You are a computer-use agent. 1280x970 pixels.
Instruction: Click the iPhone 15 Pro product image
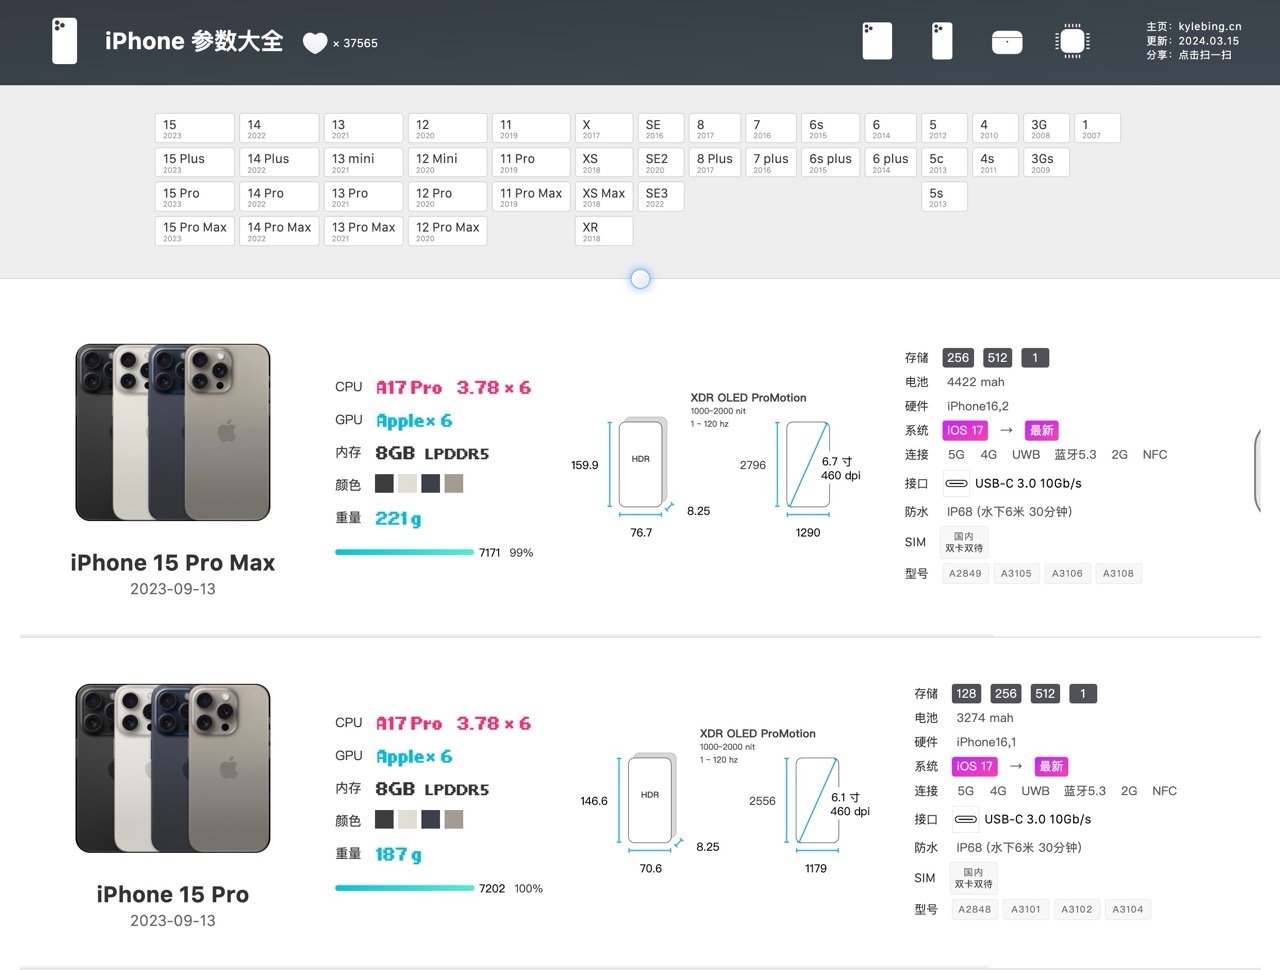173,768
